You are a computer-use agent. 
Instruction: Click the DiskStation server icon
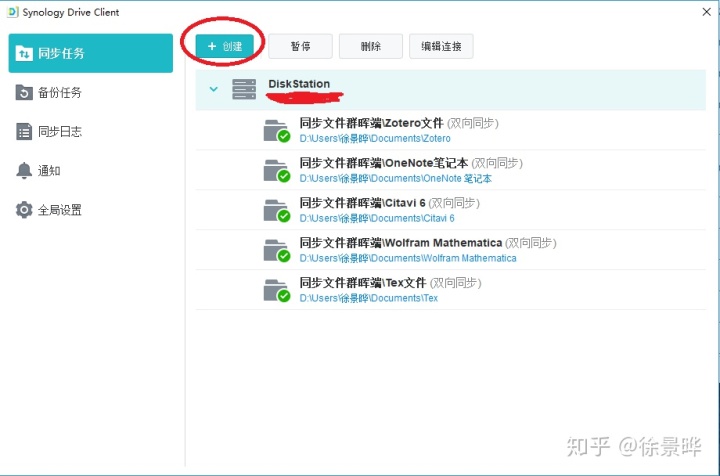tap(244, 89)
